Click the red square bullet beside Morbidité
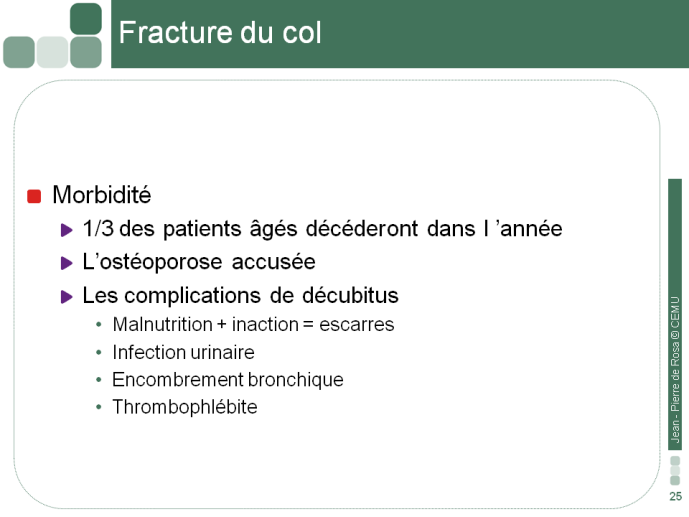Screen dimensions: 689x517 click(x=34, y=196)
